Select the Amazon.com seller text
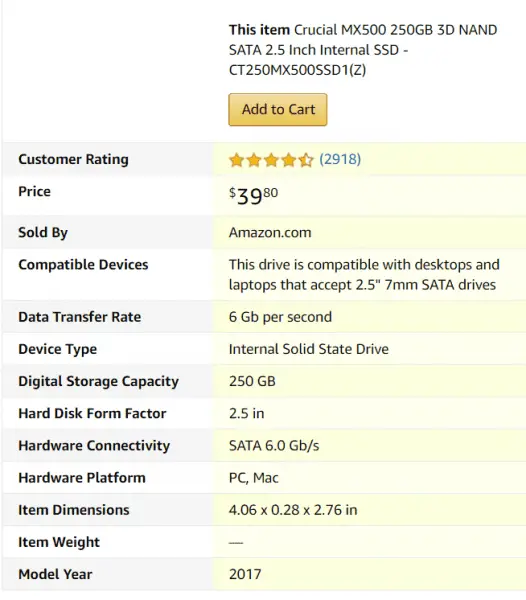526x600 pixels. click(270, 232)
